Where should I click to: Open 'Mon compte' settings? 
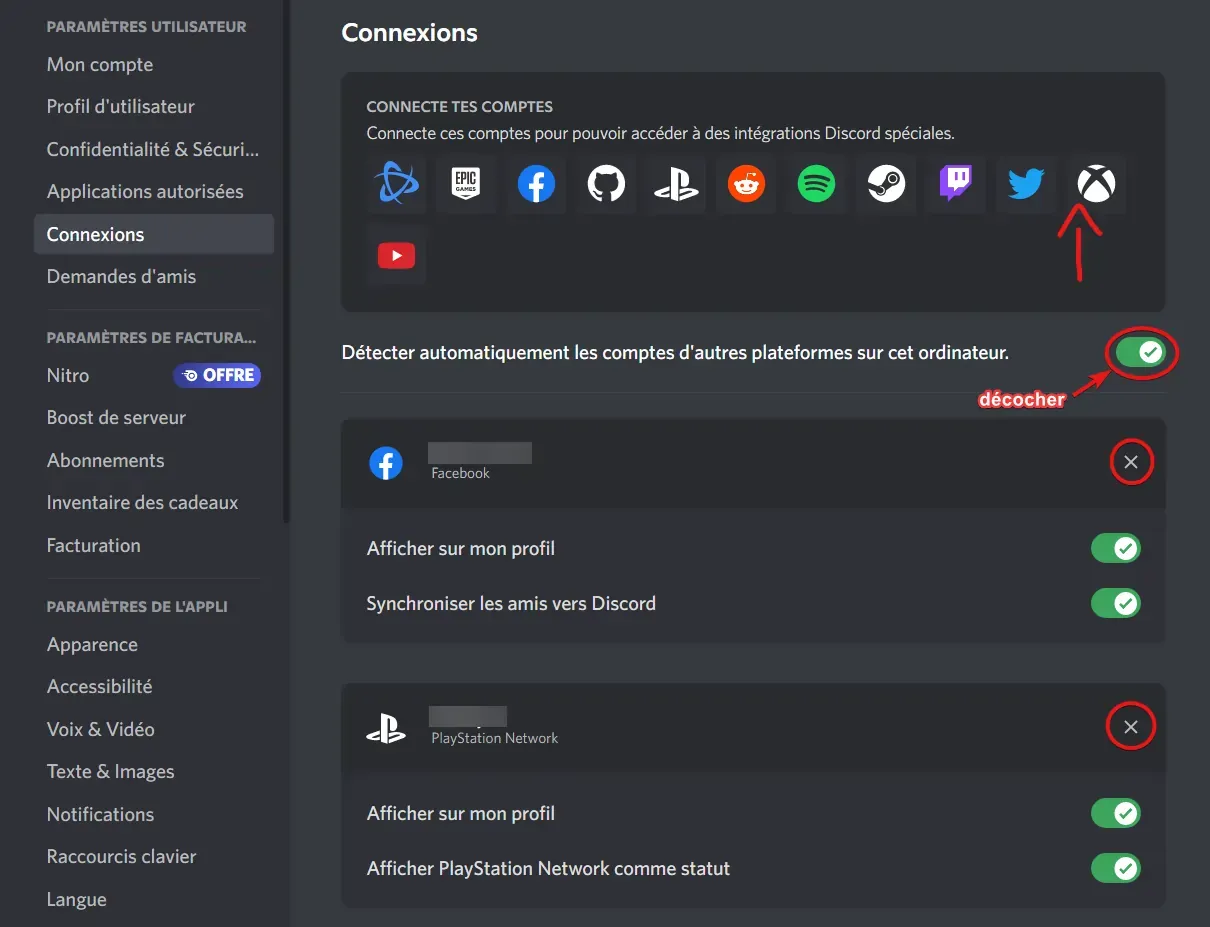100,65
